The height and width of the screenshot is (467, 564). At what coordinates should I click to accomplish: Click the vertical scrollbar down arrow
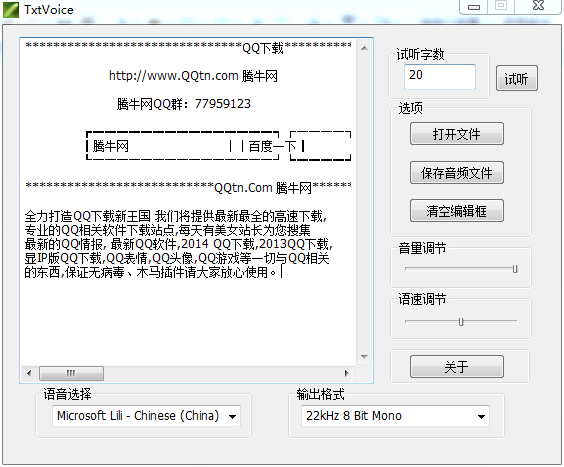tap(364, 357)
